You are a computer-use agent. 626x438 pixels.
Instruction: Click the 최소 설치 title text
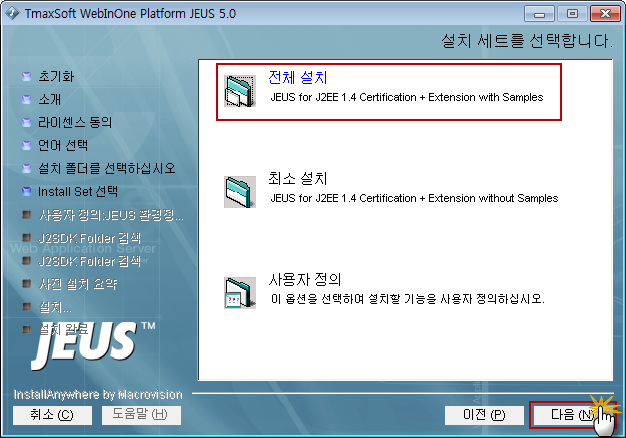tap(298, 178)
